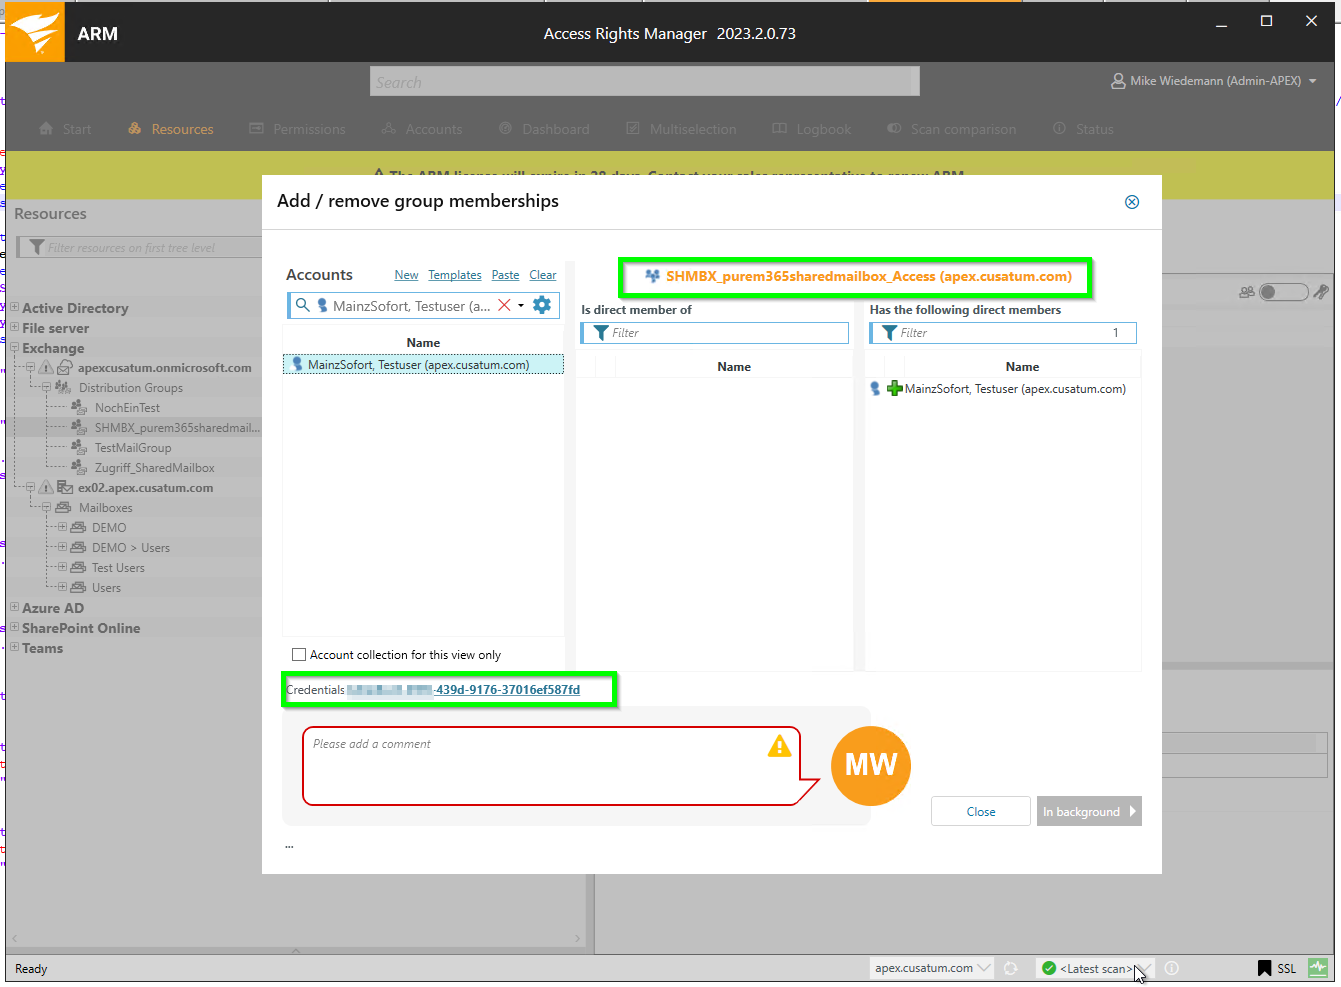Click the direct members filter field
The height and width of the screenshot is (987, 1341).
click(x=1003, y=333)
